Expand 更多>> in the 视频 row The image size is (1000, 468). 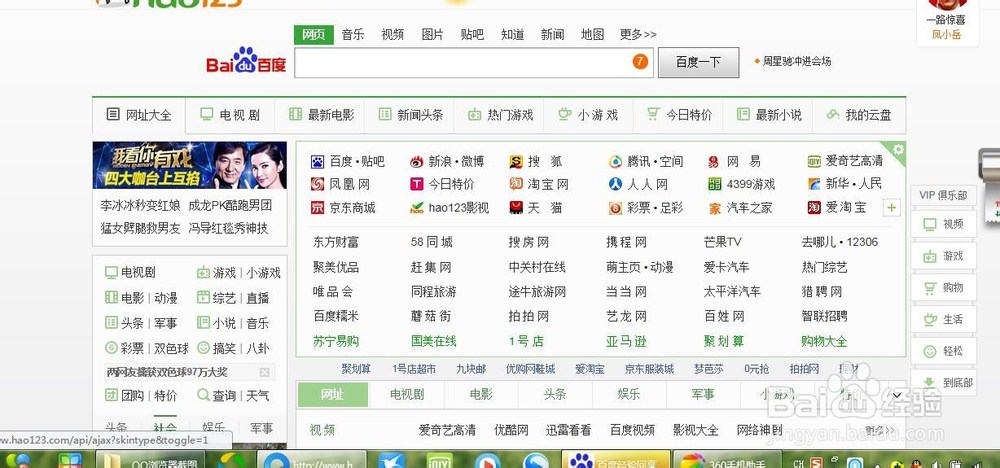879,430
